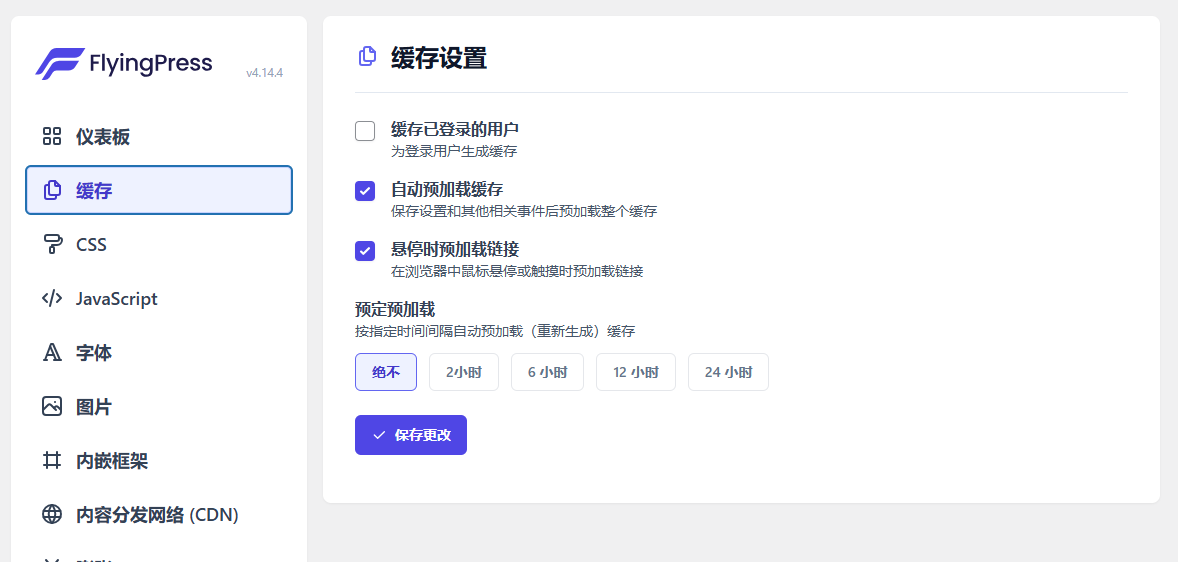Enable the 缓存已登录的用户 checkbox
Screen dimensions: 1178x562
point(365,131)
